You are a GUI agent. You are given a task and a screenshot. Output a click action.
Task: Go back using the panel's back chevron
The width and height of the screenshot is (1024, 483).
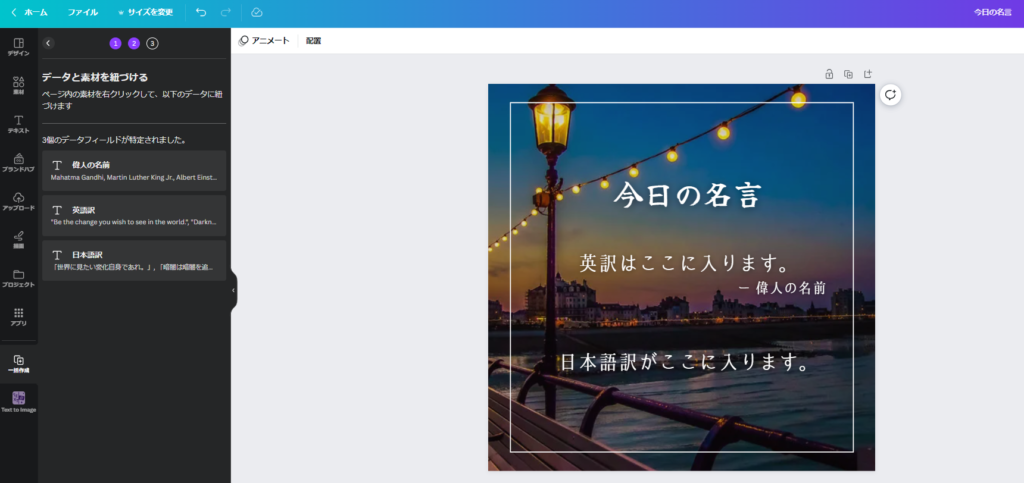pyautogui.click(x=49, y=43)
